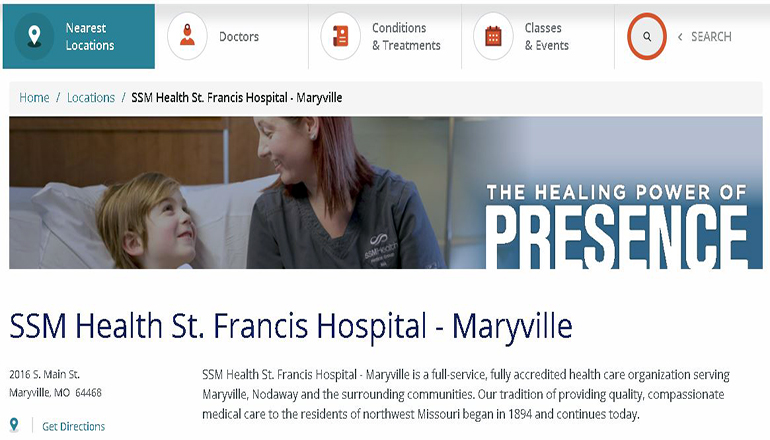770x440 pixels.
Task: Open the Doctors person icon
Action: tap(187, 36)
